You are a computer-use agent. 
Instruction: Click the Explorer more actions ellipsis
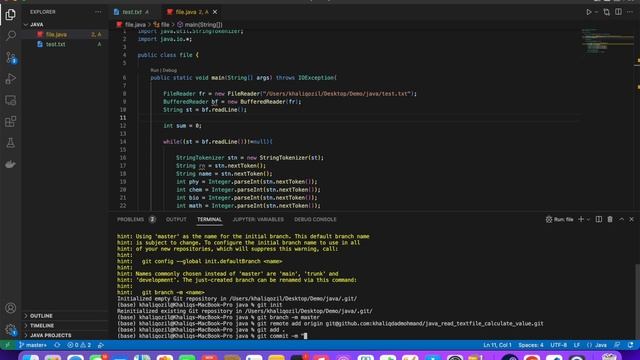pos(98,12)
